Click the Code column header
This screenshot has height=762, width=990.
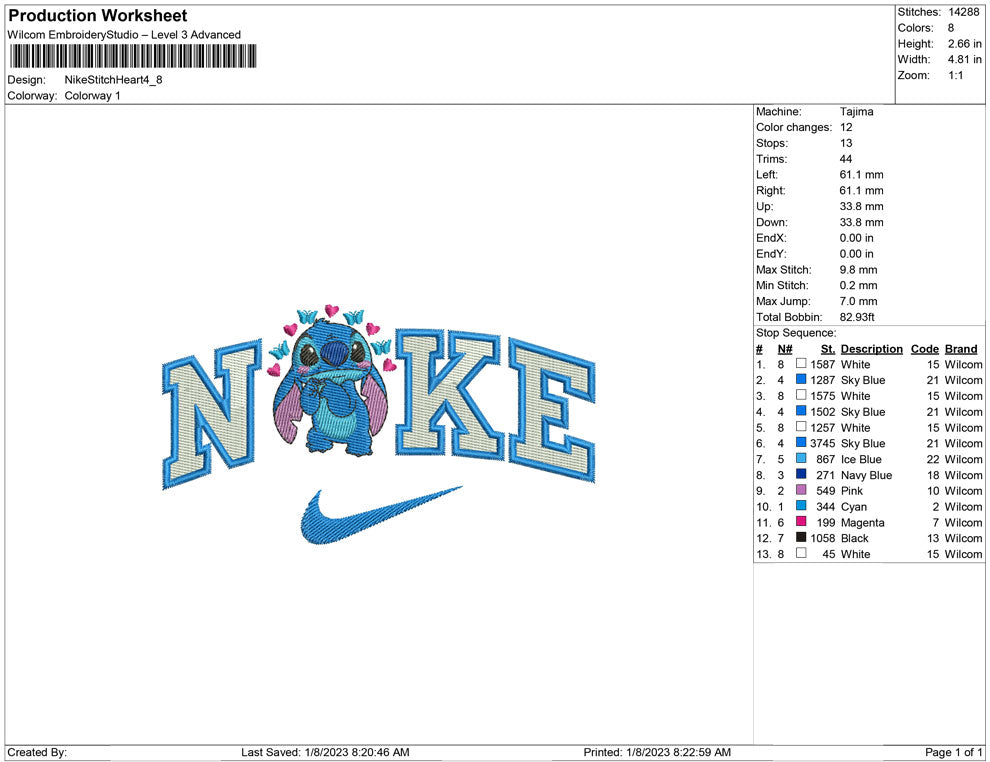924,348
